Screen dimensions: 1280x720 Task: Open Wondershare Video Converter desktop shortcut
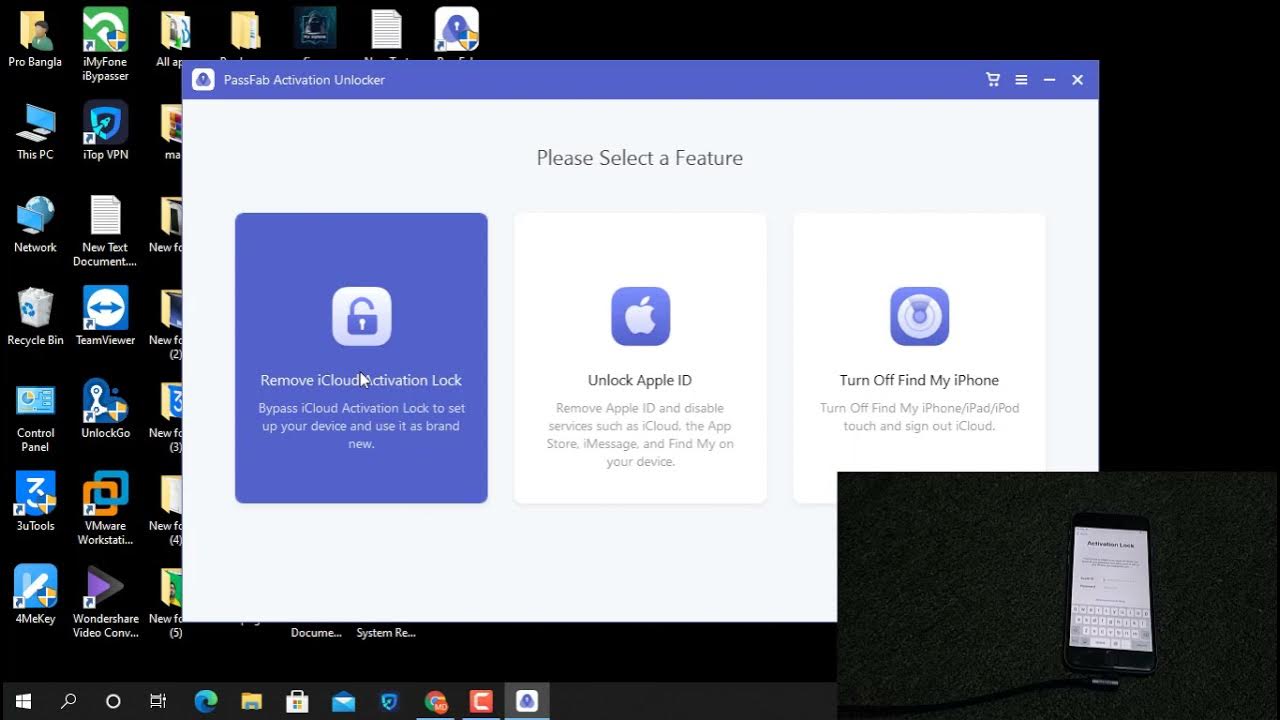[x=105, y=602]
